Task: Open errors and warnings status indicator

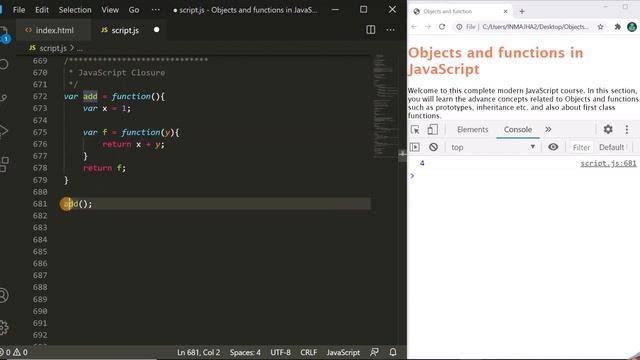Action: (14, 352)
